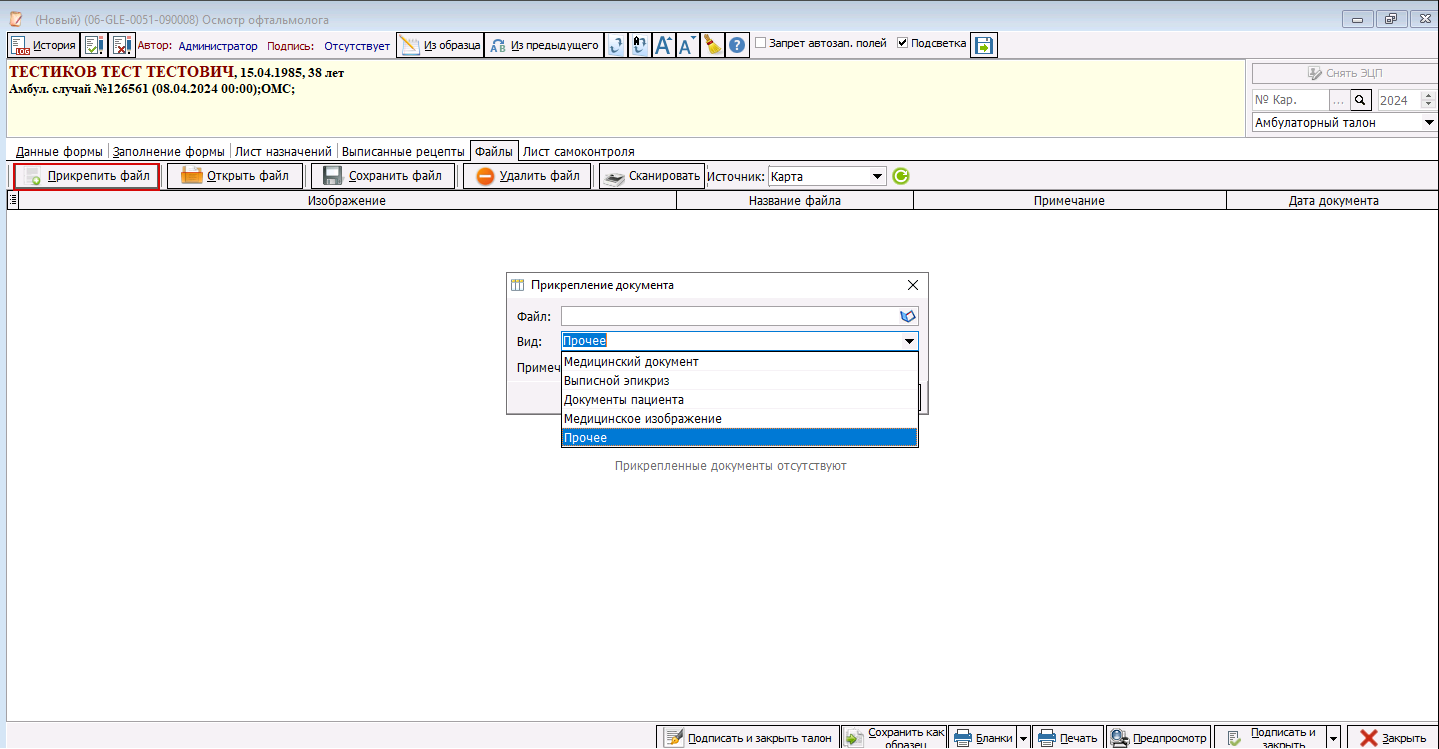This screenshot has width=1439, height=749.
Task: Click the checklist icon with red cross
Action: 122,45
